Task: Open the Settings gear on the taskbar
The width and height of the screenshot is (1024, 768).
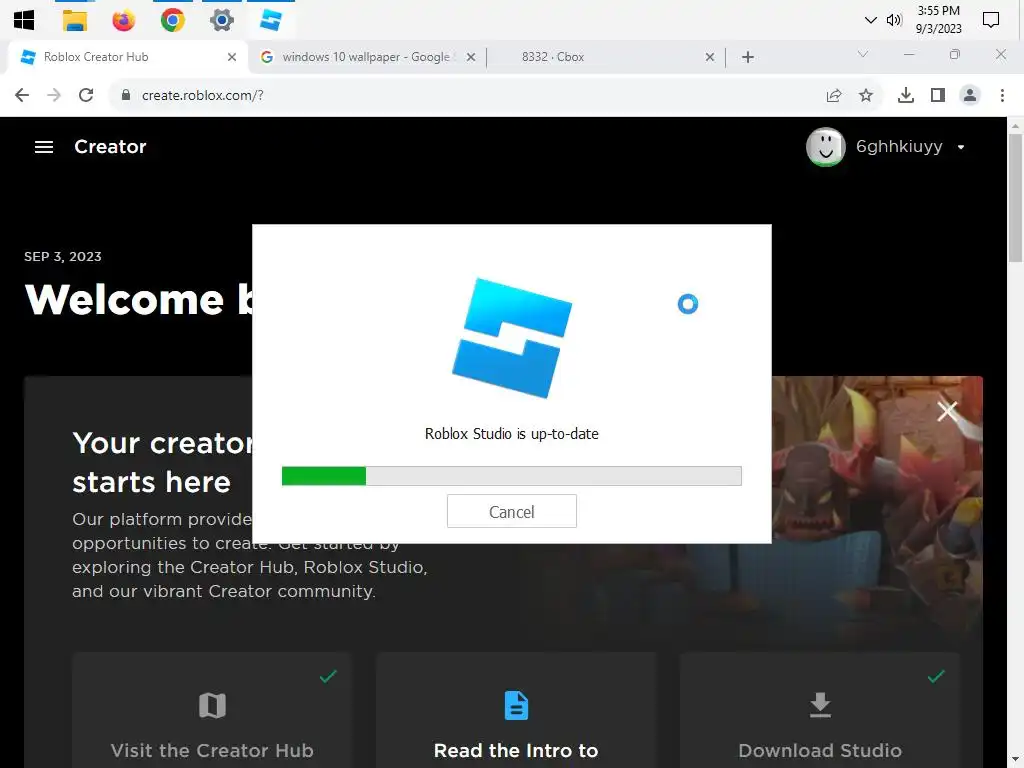Action: coord(221,20)
